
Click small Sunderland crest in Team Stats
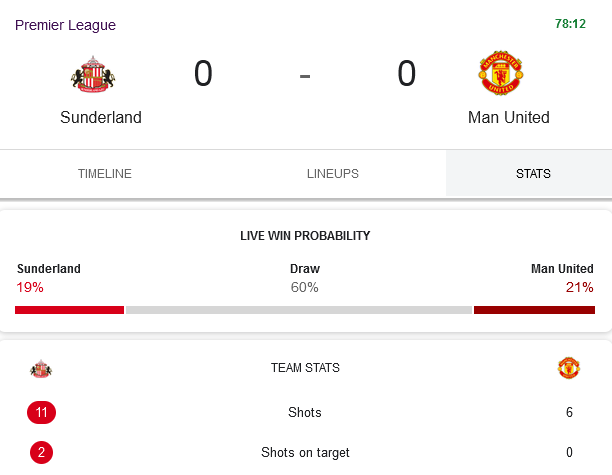tap(41, 368)
